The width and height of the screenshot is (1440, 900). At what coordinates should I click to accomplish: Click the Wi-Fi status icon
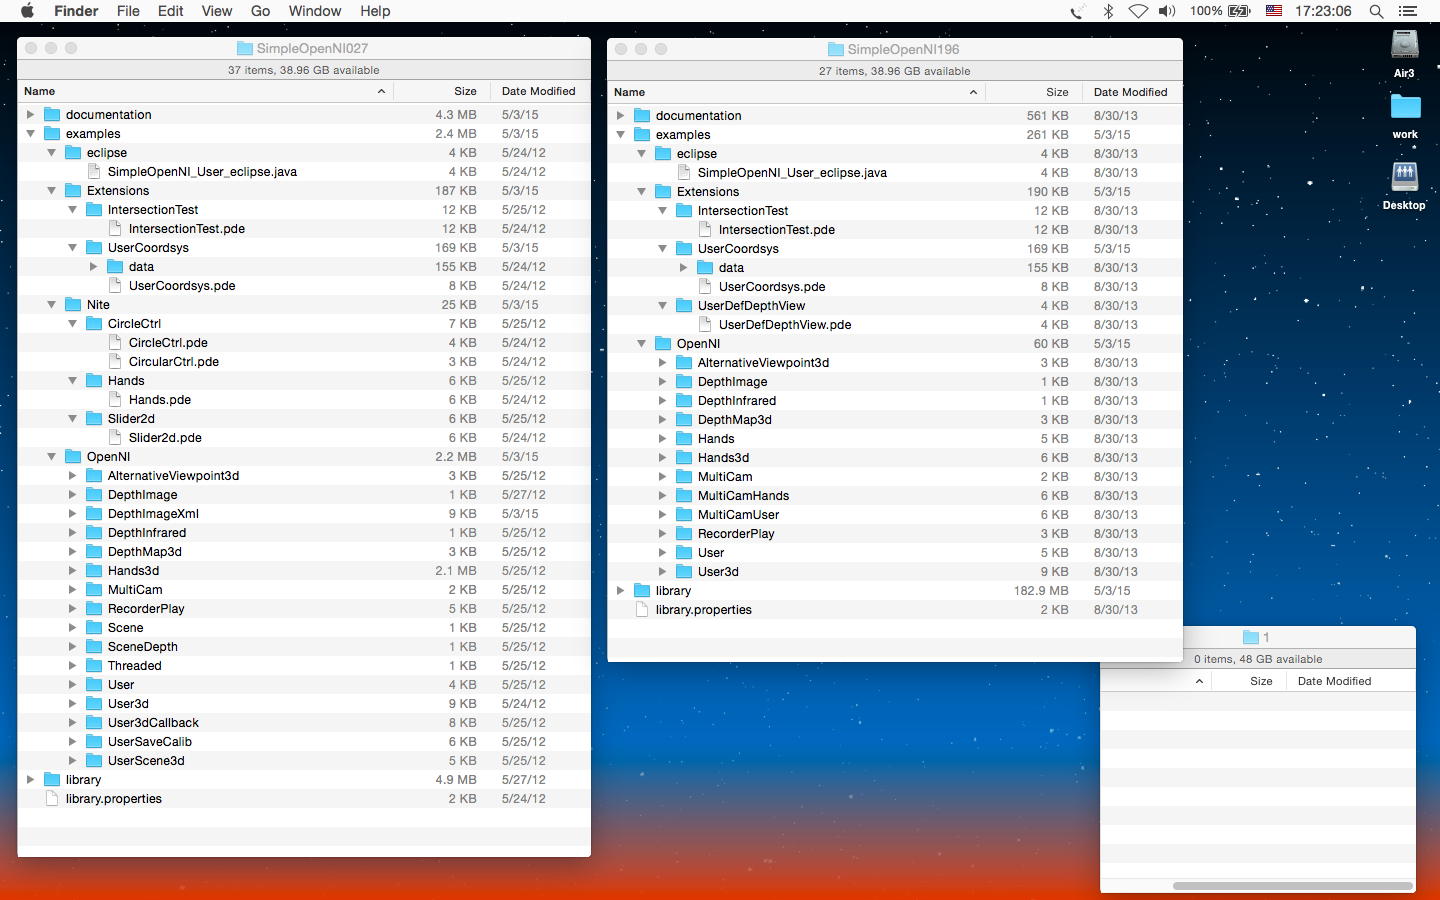pyautogui.click(x=1138, y=11)
